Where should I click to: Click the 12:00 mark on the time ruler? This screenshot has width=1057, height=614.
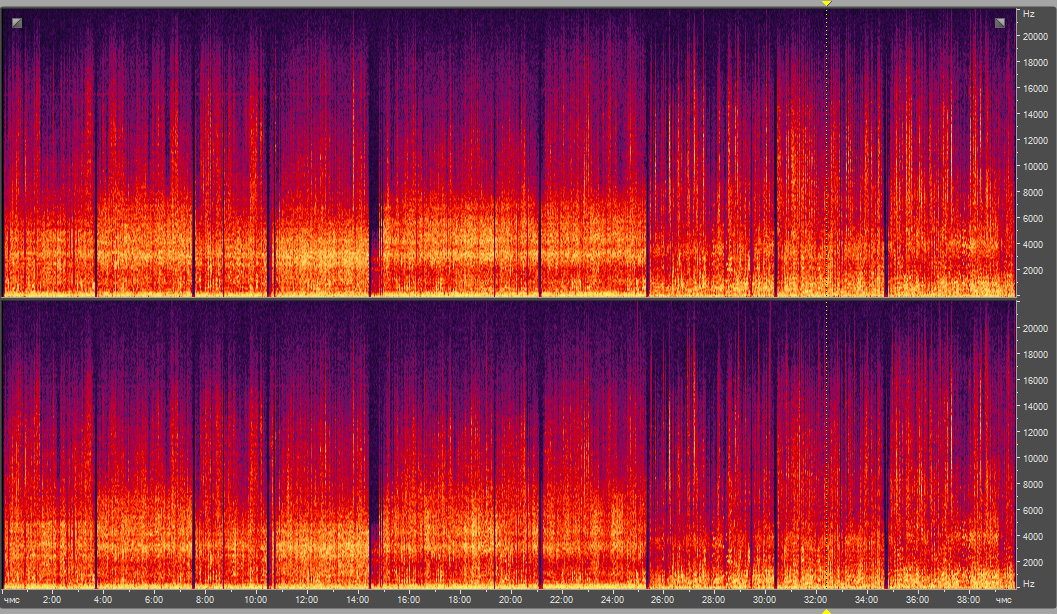tap(307, 600)
